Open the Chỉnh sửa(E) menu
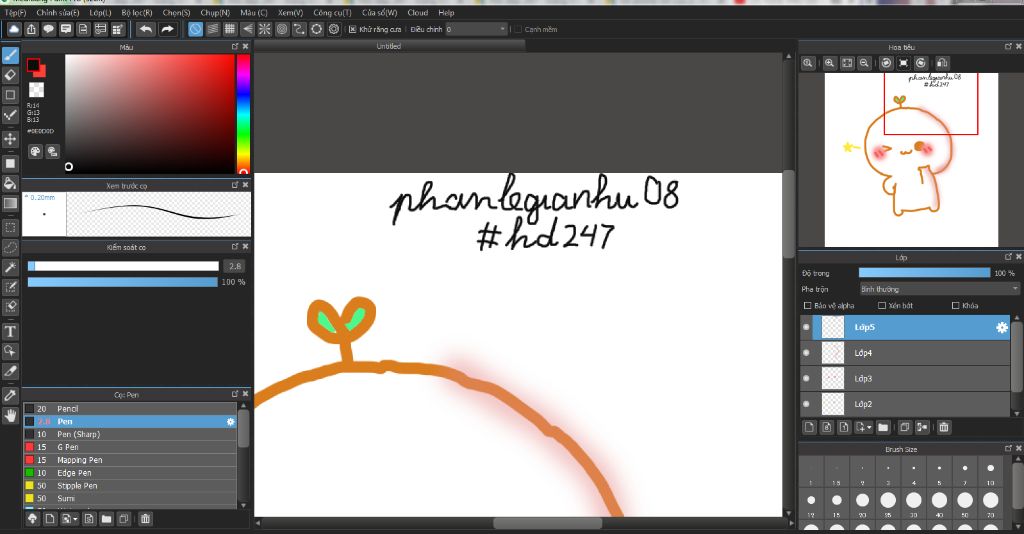Viewport: 1024px width, 534px height. pos(57,12)
